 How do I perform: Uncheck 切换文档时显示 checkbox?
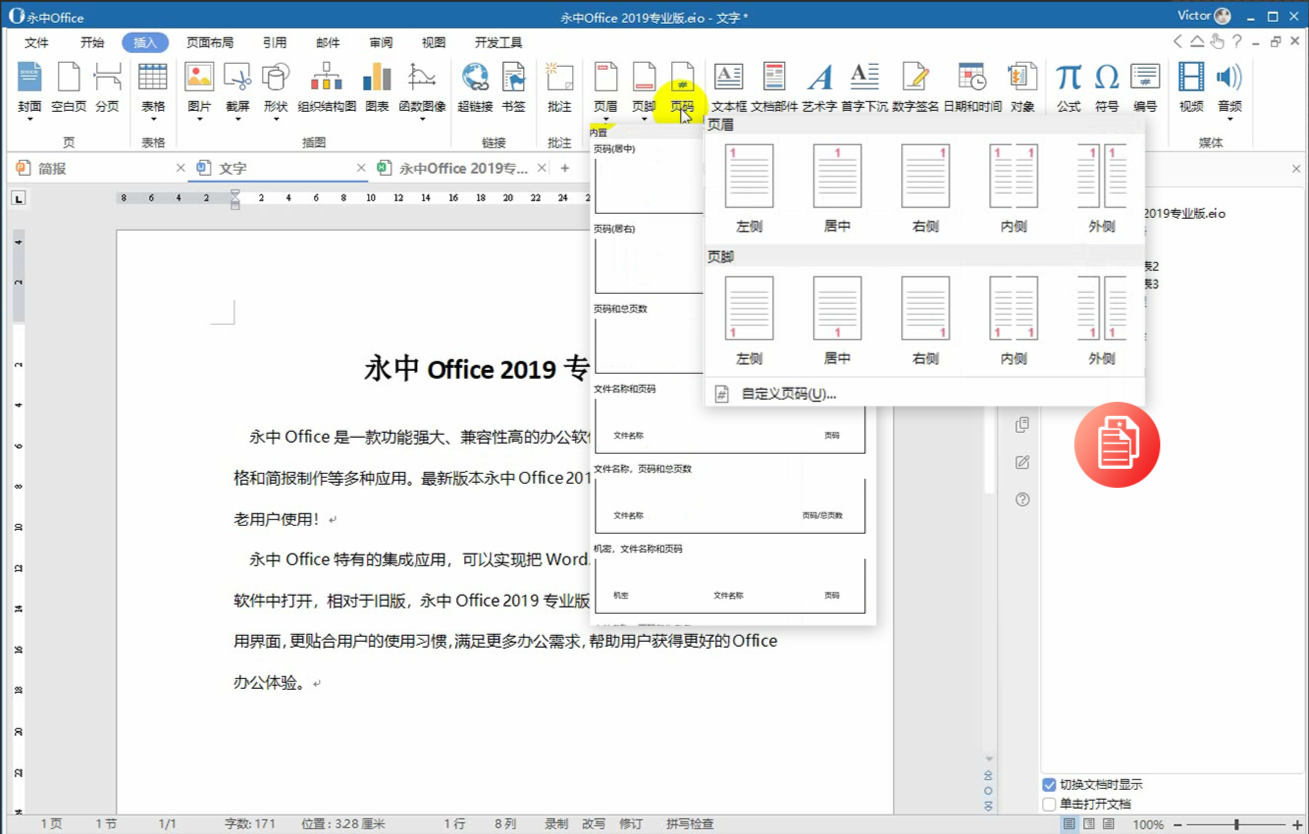(1049, 785)
